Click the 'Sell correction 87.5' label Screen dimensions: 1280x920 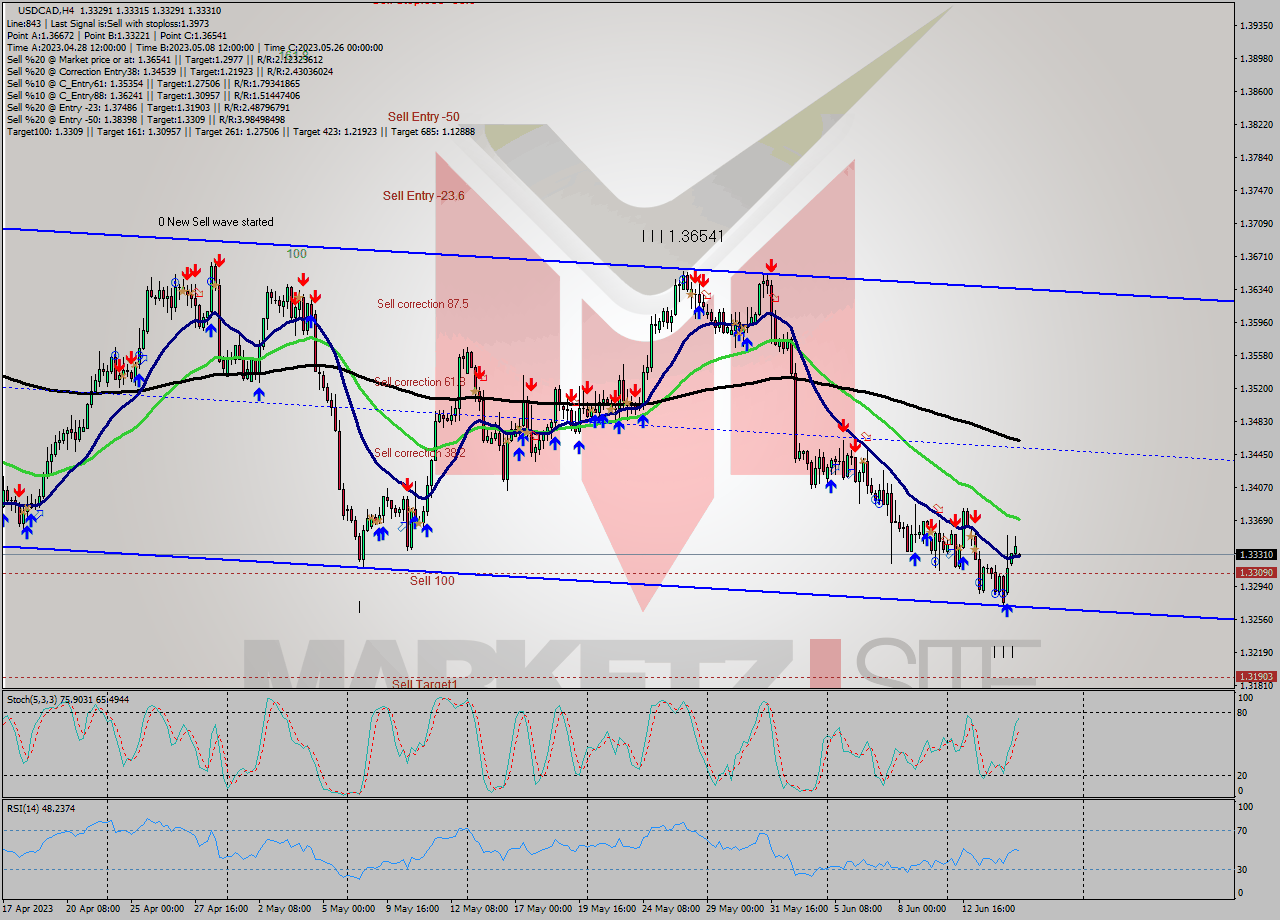[422, 303]
